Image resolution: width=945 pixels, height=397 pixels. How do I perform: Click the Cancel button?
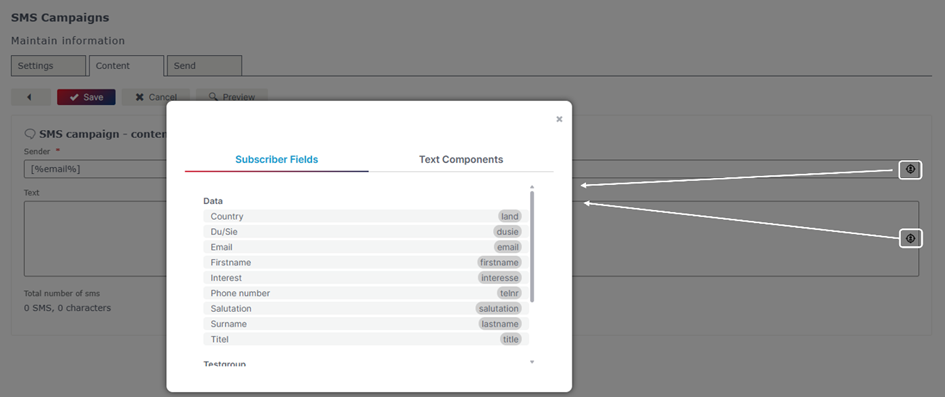tap(155, 97)
